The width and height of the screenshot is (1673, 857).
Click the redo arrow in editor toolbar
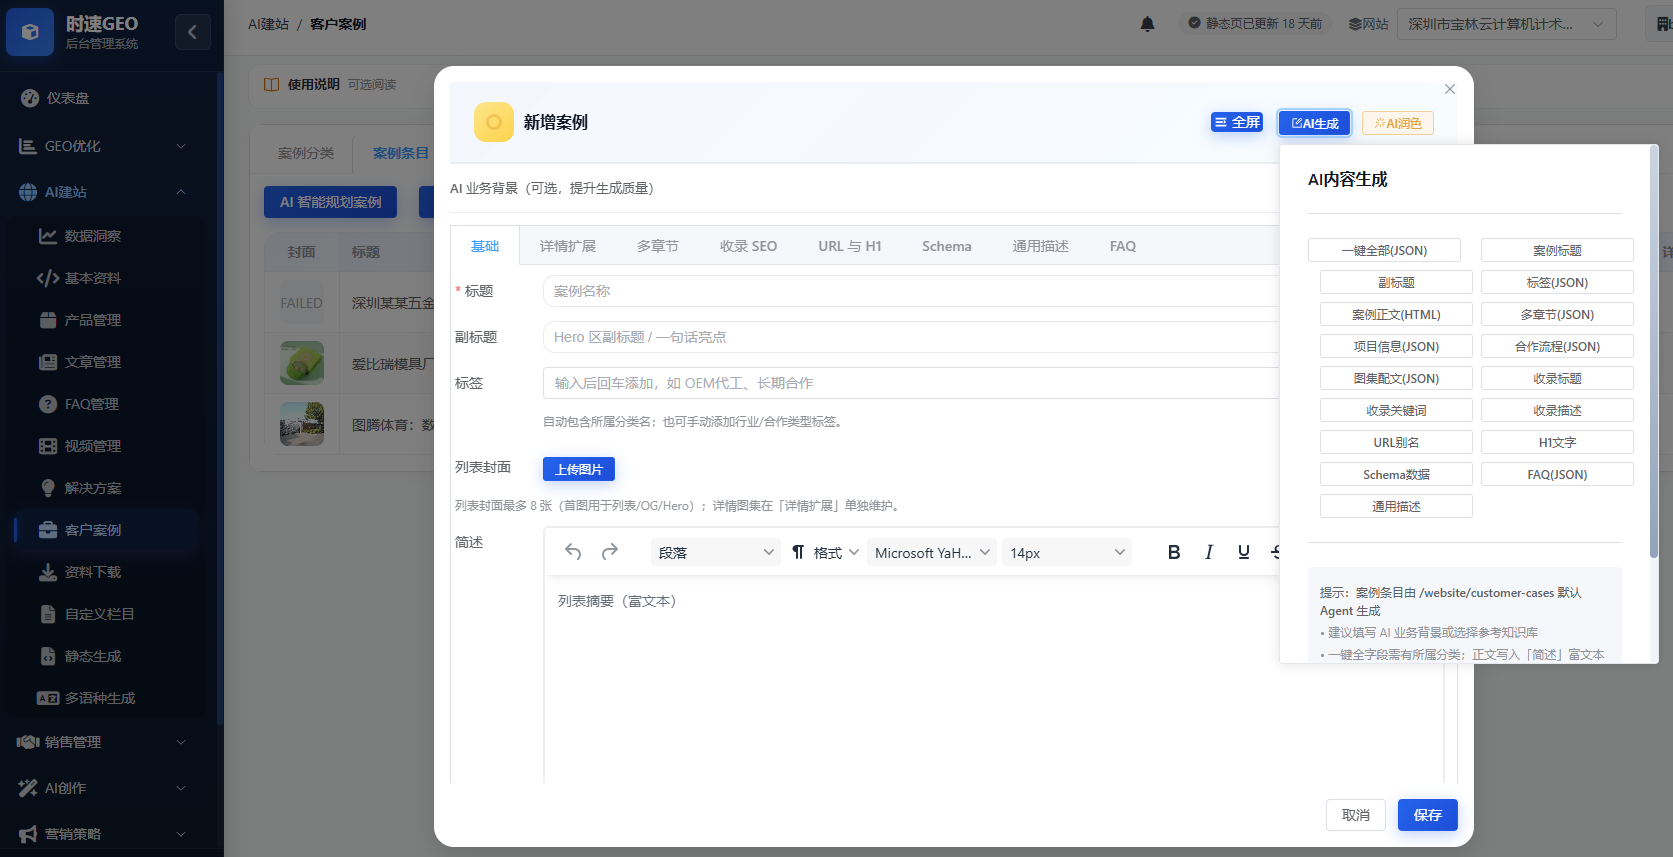click(x=610, y=552)
